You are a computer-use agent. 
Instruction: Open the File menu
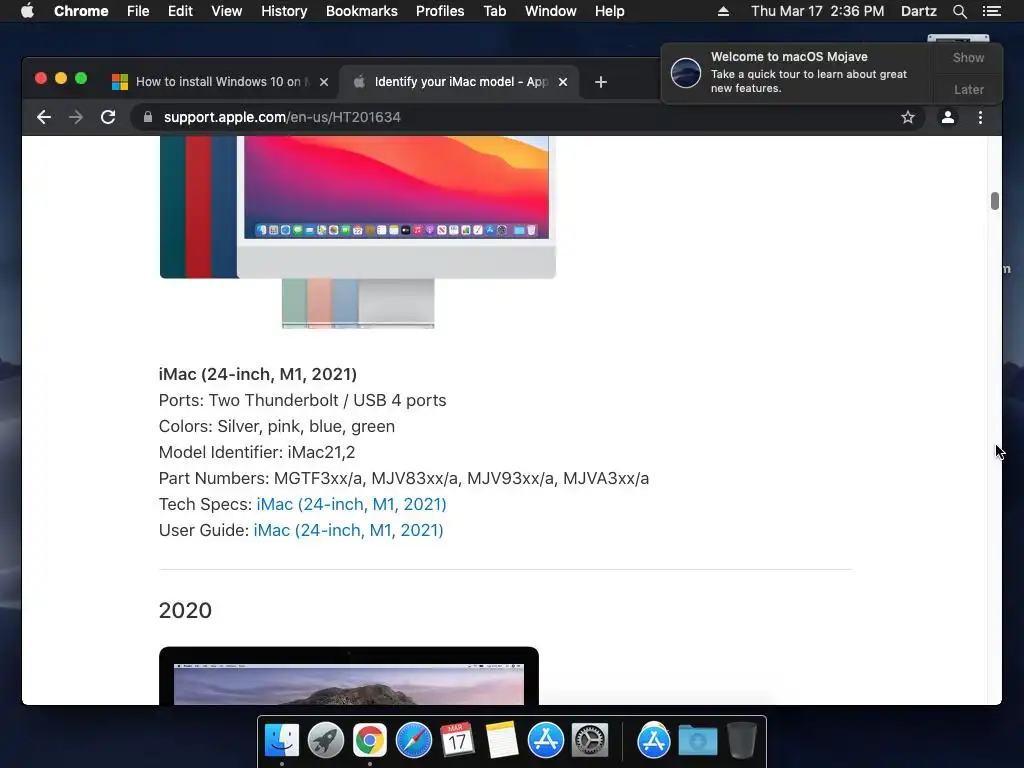pos(138,11)
